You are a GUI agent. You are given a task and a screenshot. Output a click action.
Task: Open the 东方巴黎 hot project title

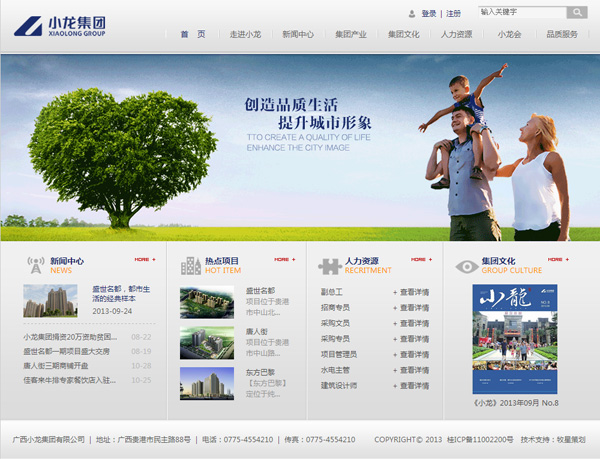pos(260,372)
